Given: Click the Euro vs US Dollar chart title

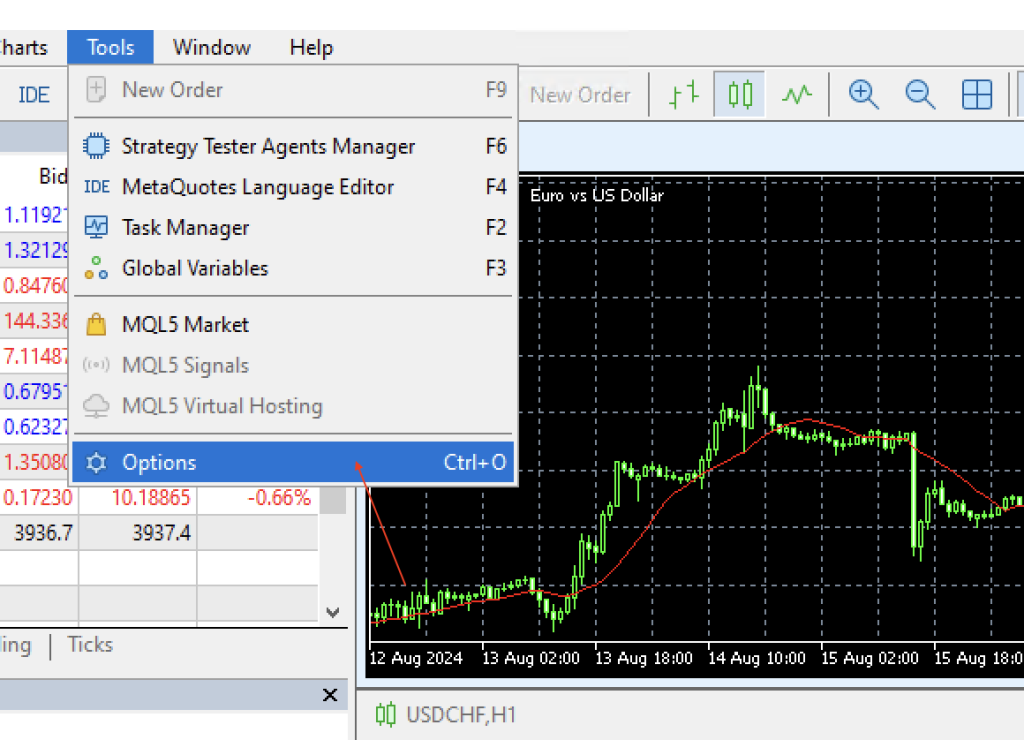Looking at the screenshot, I should point(596,195).
